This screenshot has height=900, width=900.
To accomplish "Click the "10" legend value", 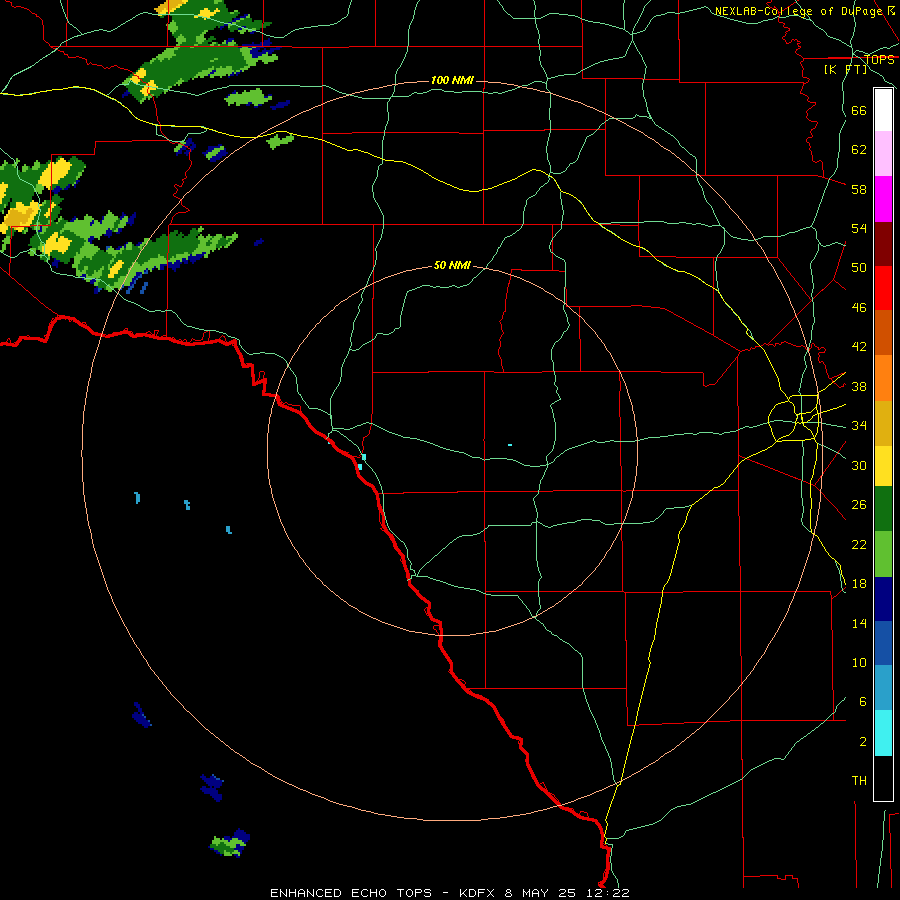I will pos(859,663).
